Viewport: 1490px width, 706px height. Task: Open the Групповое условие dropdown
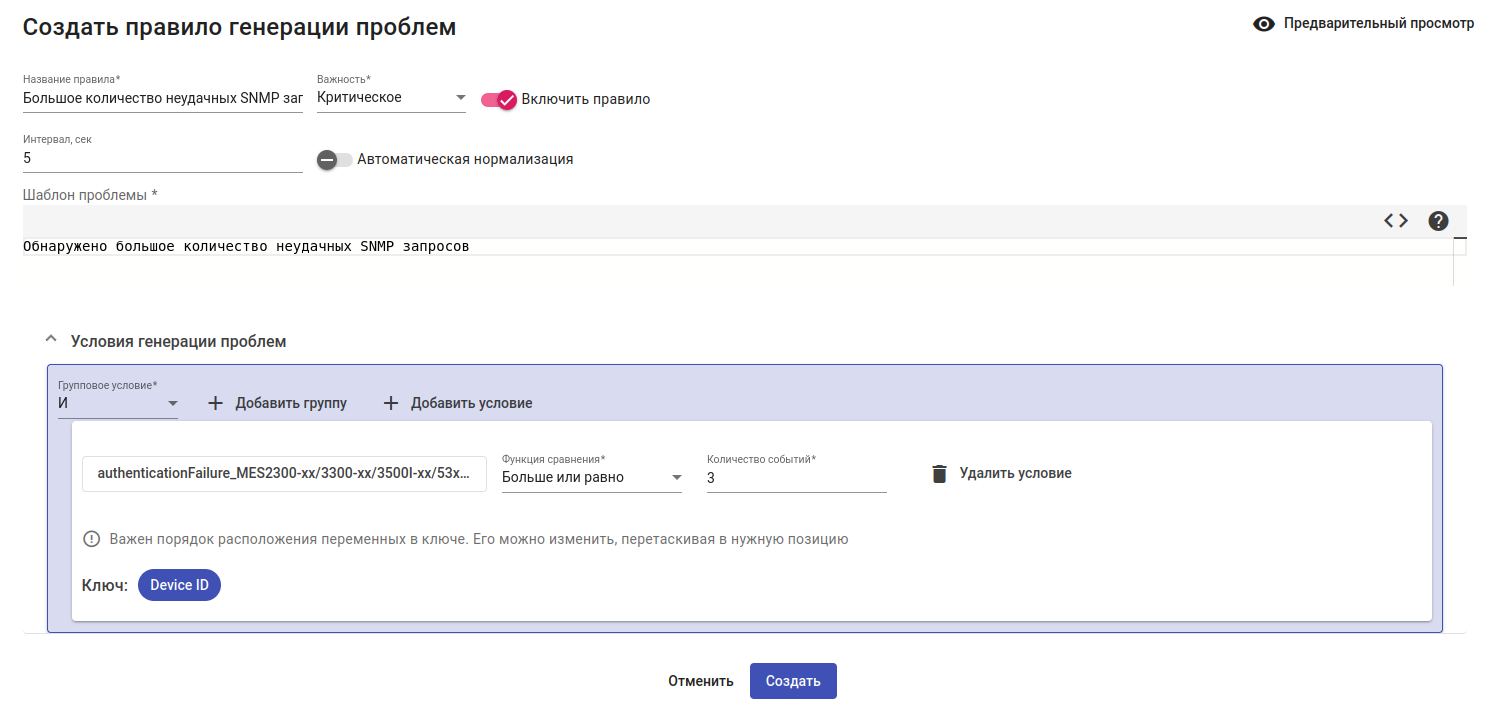118,403
